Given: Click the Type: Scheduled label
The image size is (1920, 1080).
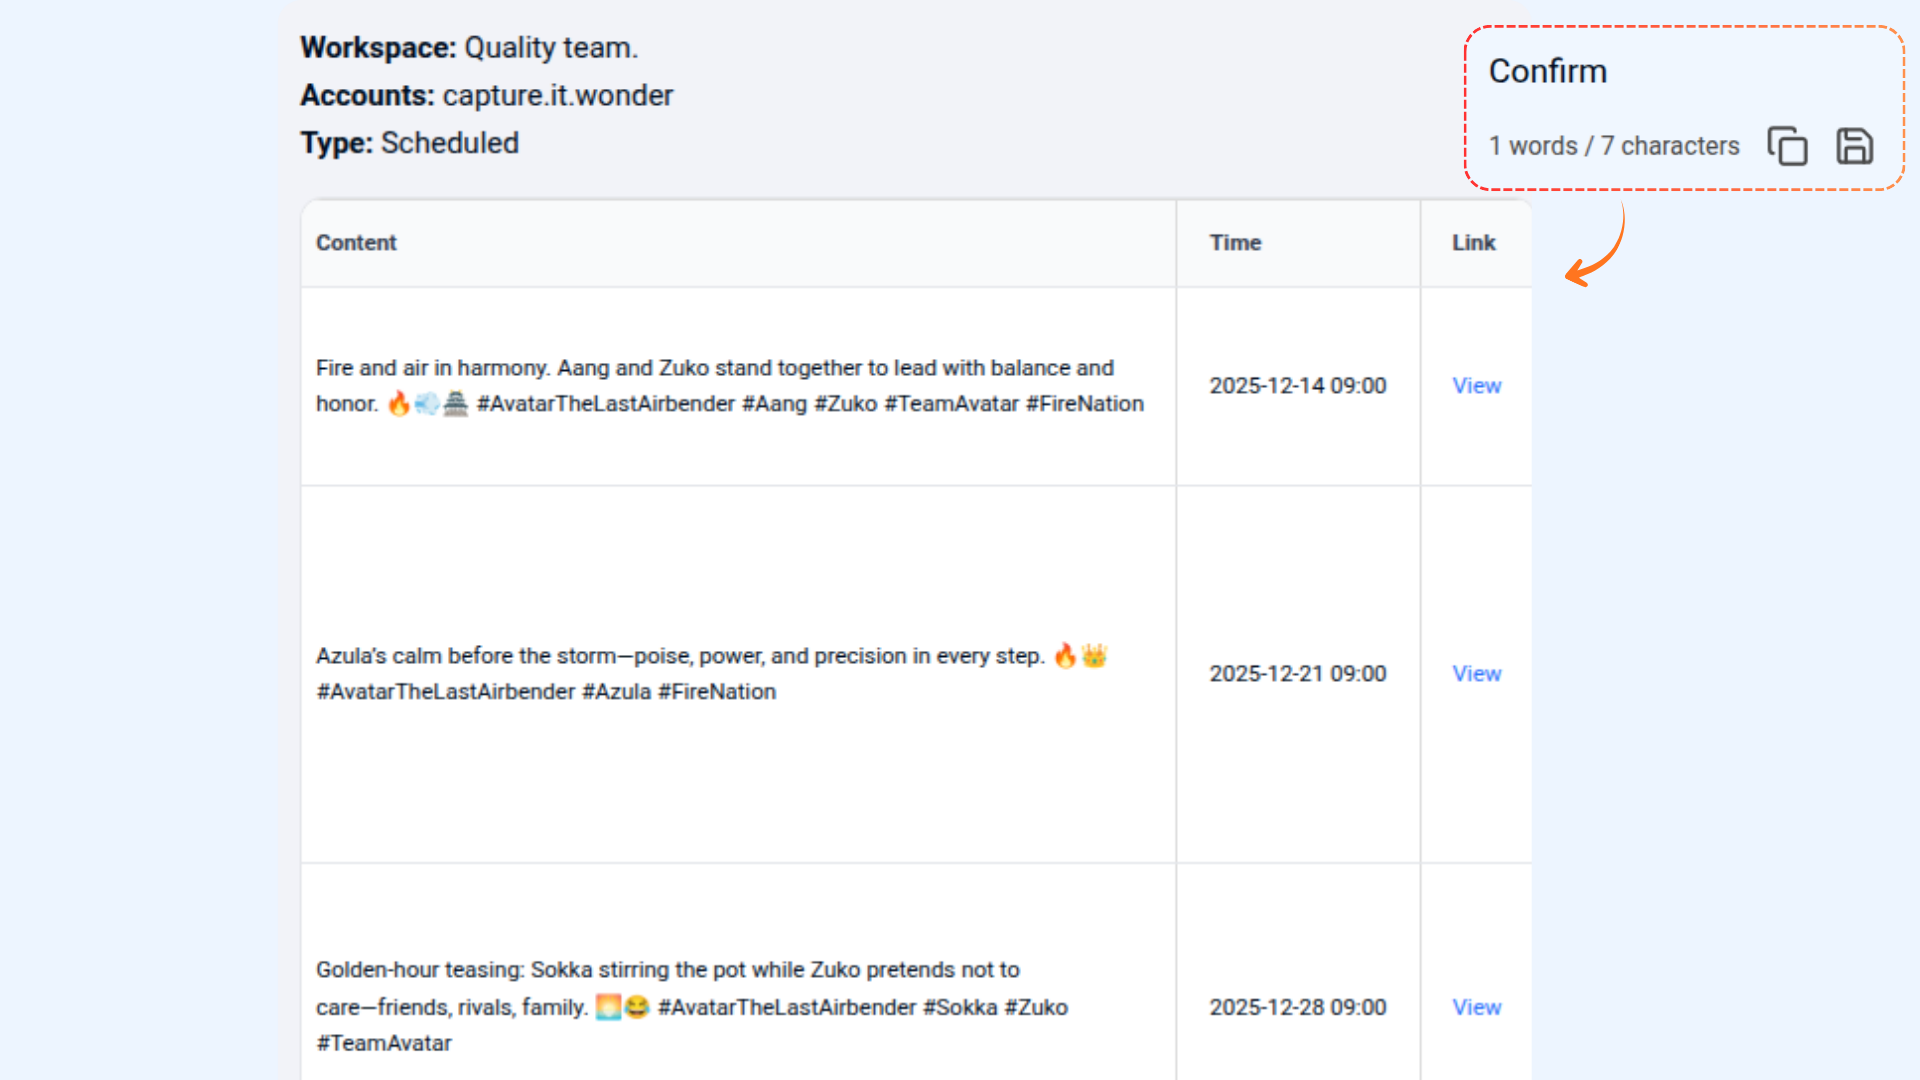Looking at the screenshot, I should [x=409, y=143].
